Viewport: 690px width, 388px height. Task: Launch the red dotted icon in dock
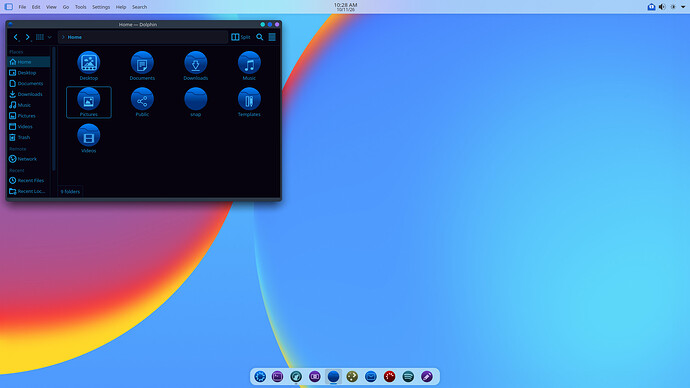click(389, 377)
